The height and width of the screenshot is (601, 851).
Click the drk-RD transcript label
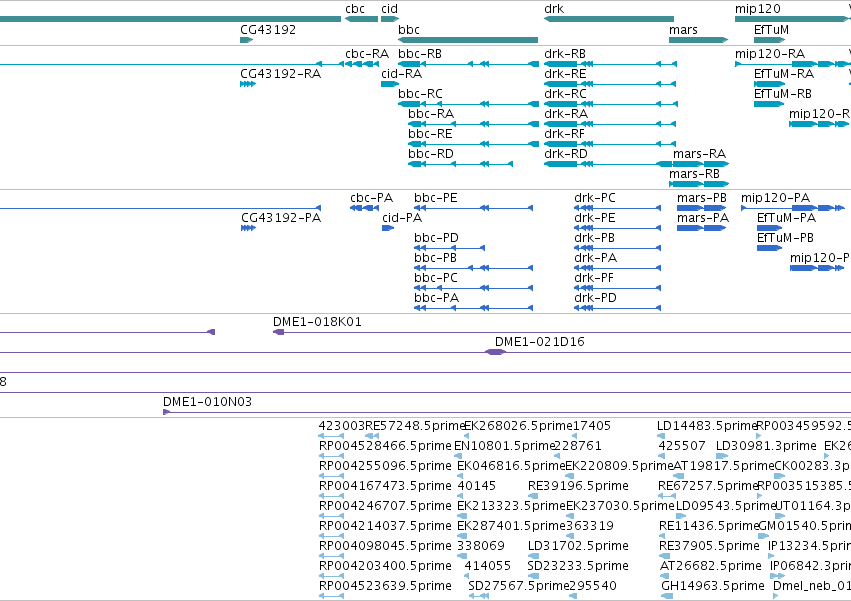566,154
